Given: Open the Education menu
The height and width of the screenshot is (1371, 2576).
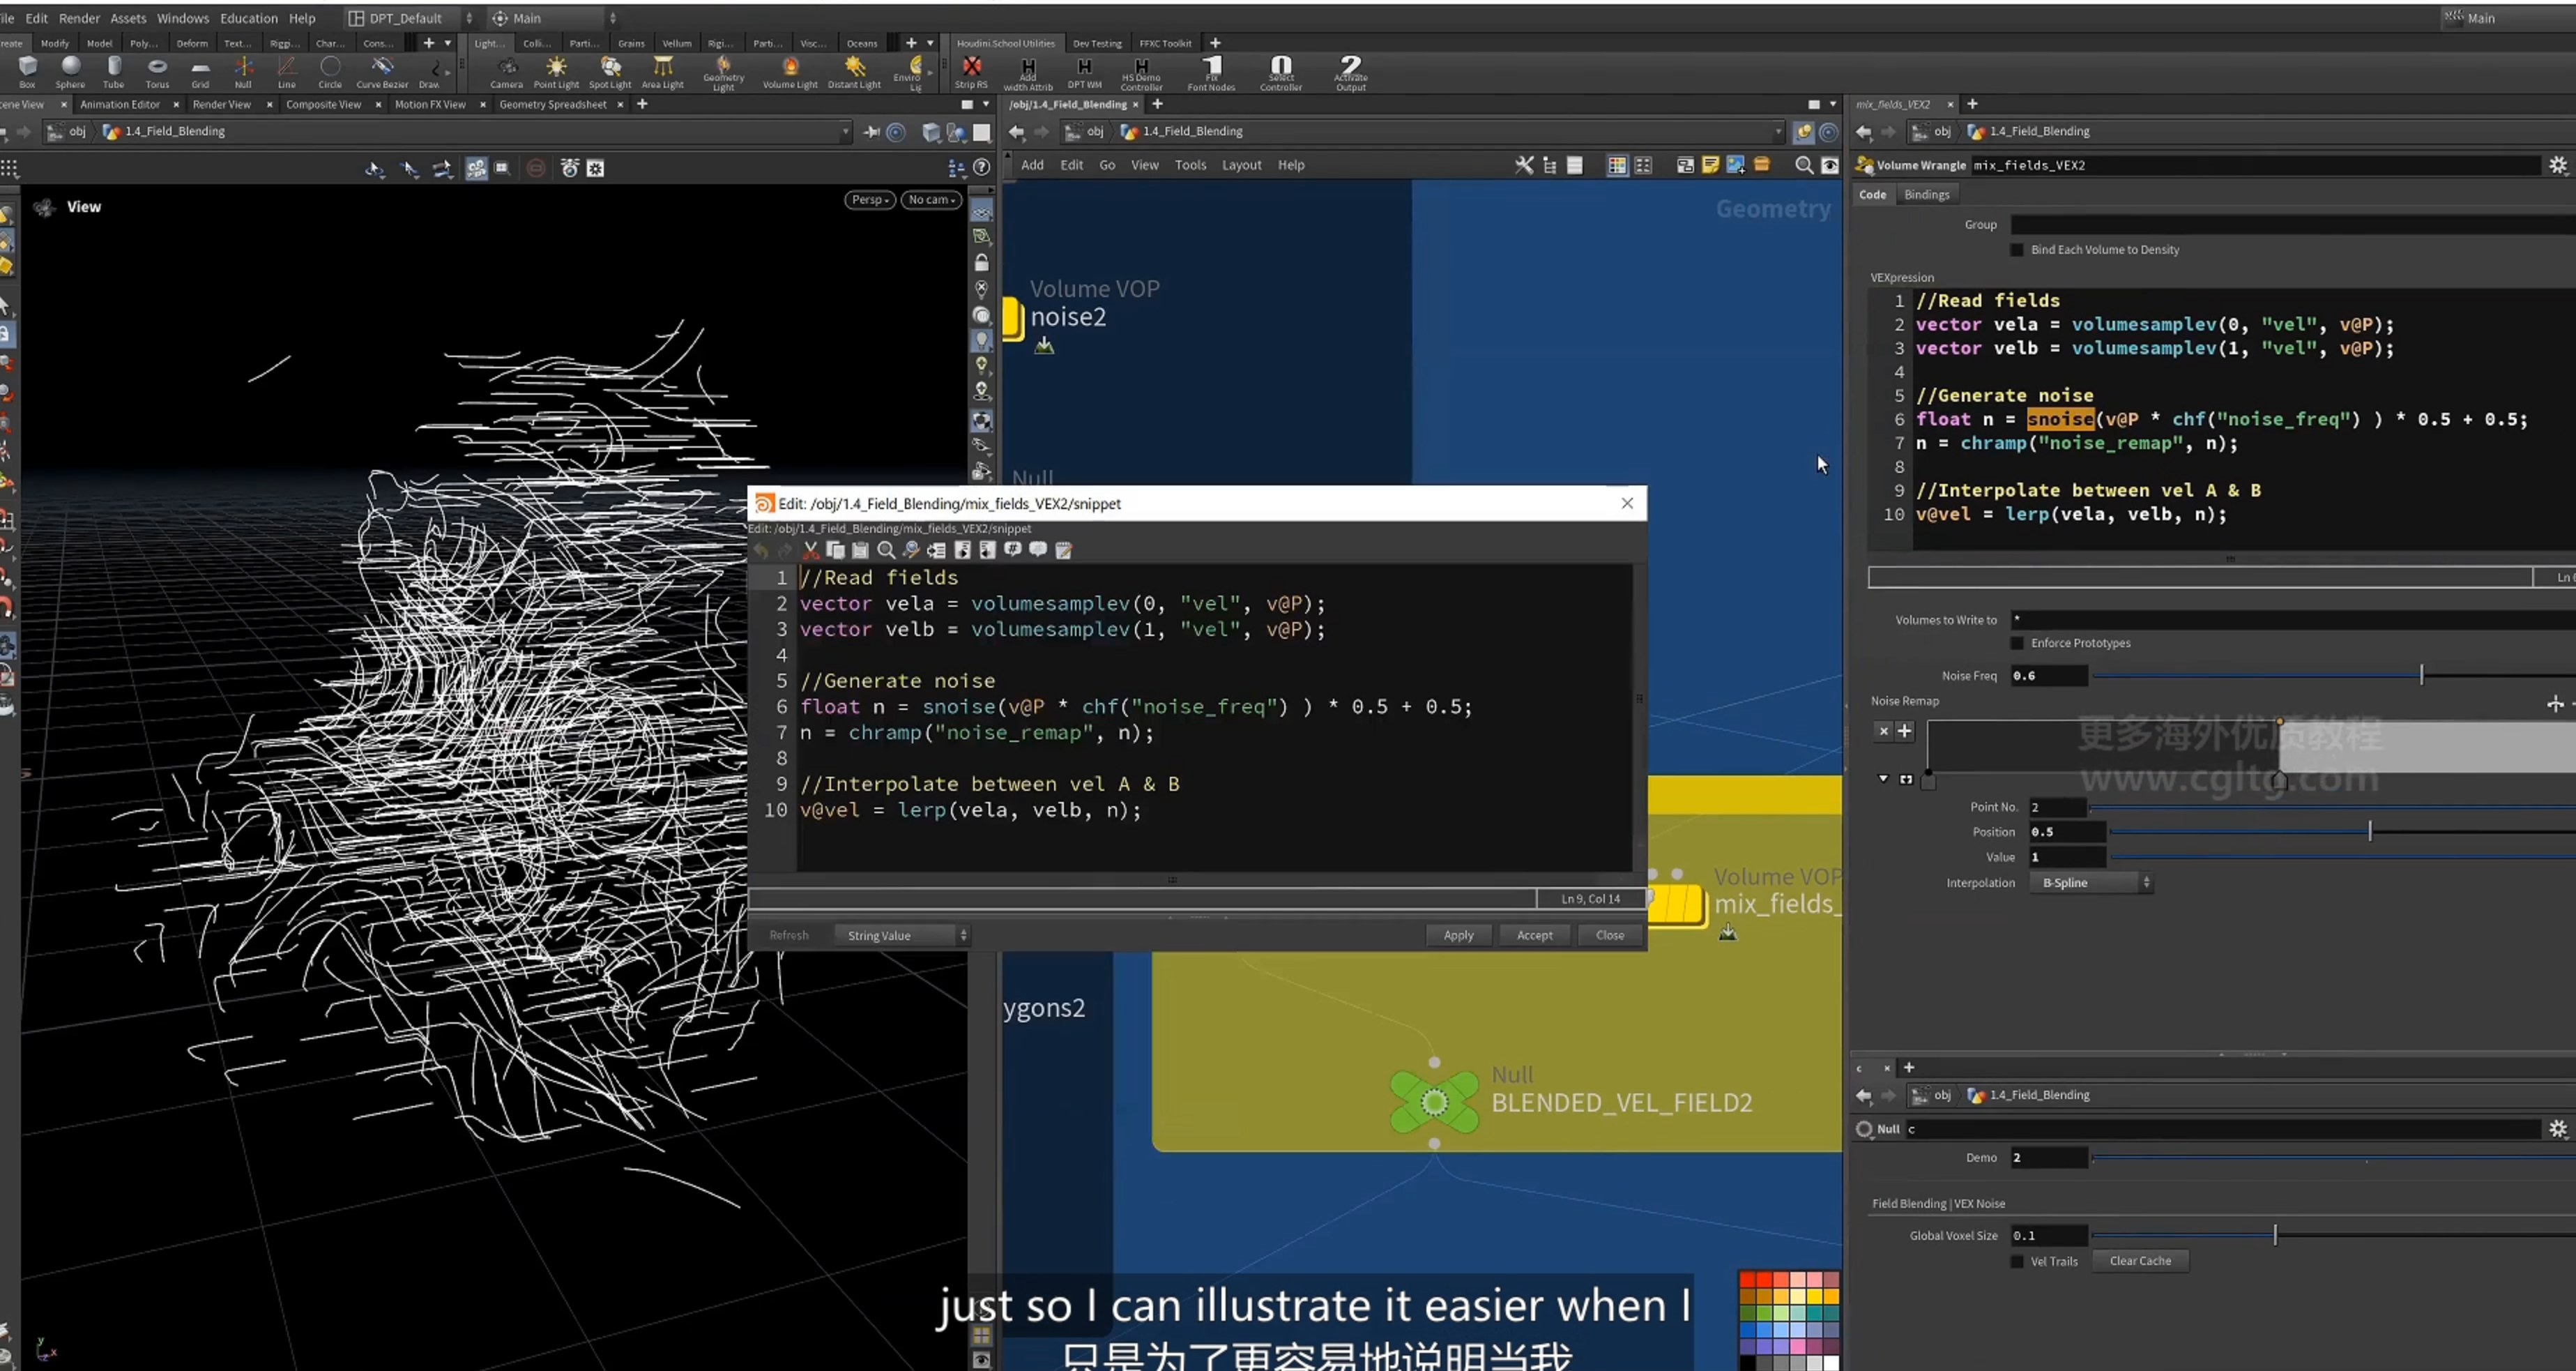Looking at the screenshot, I should pyautogui.click(x=249, y=18).
